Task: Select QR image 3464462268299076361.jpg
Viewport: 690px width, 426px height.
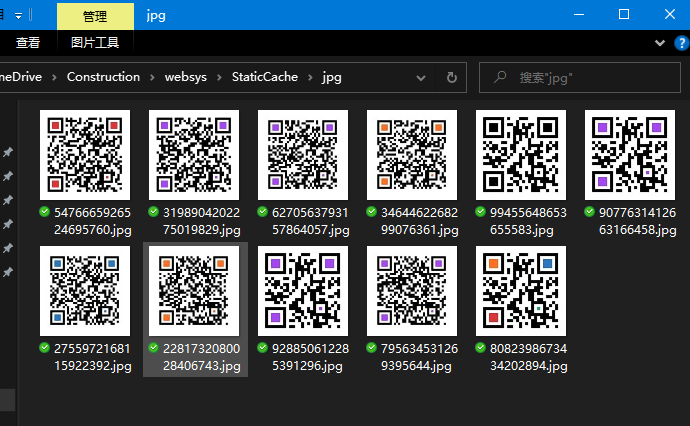Action: point(412,155)
